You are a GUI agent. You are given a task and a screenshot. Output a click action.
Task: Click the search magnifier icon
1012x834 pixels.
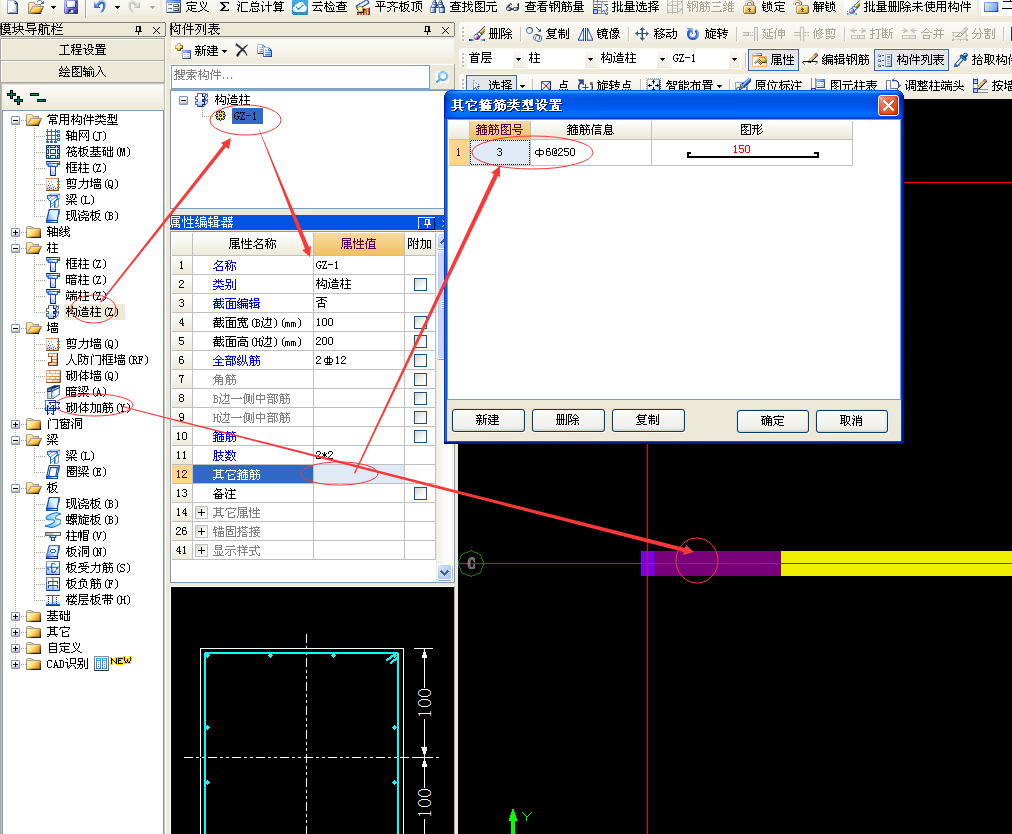tap(442, 77)
